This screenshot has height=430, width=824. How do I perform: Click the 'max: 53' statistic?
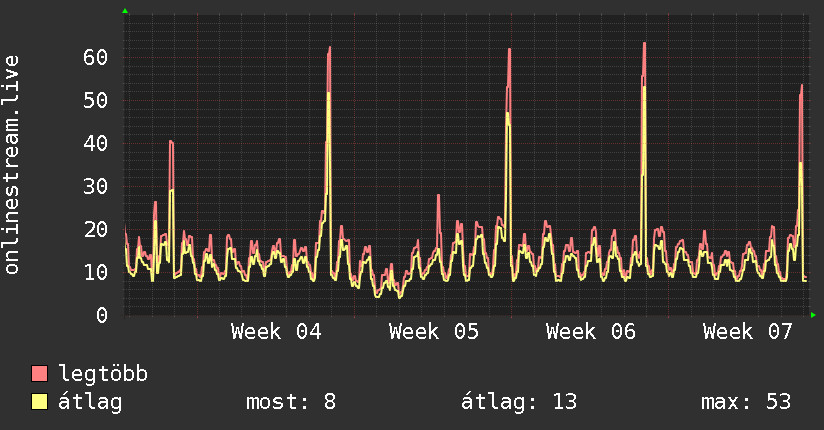(x=746, y=402)
